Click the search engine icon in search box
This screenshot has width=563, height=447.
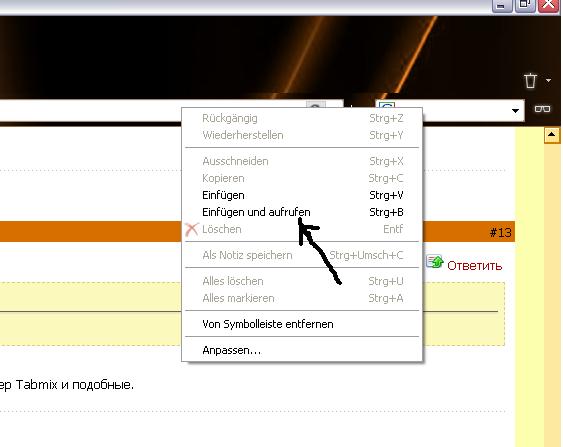pos(387,104)
